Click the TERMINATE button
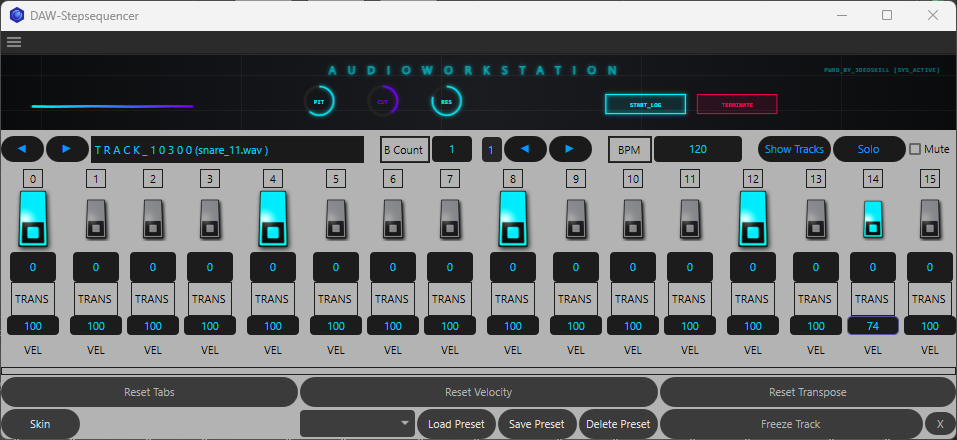The image size is (957, 440). click(x=737, y=104)
